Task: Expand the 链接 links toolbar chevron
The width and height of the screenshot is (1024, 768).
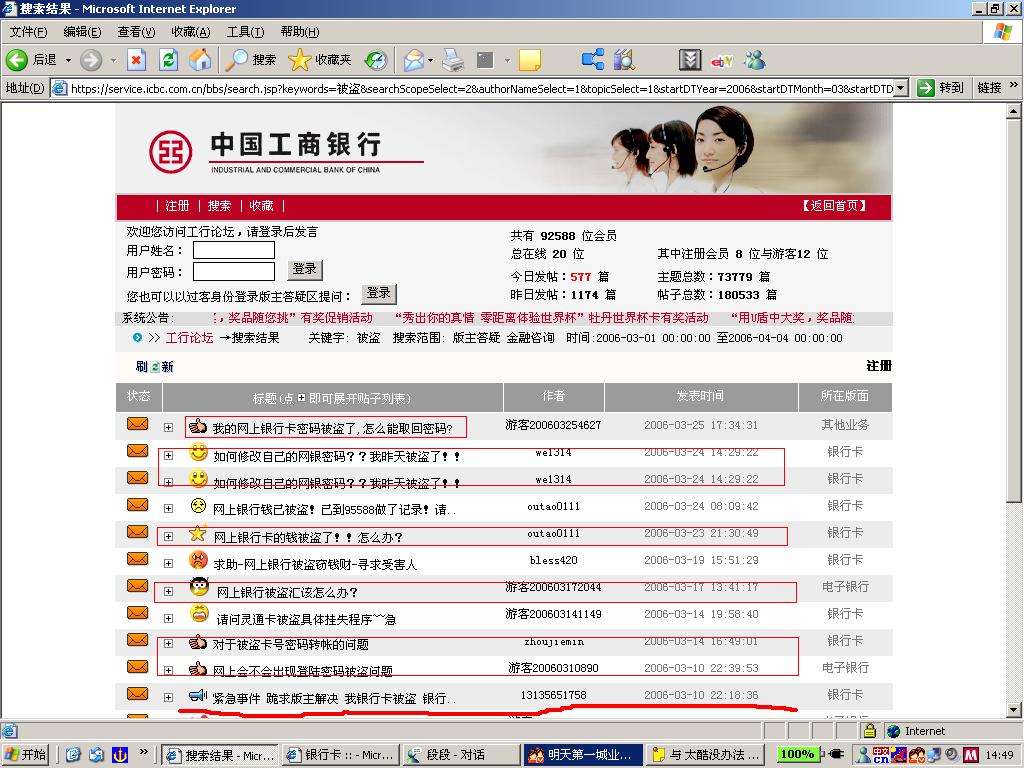Action: pyautogui.click(x=1014, y=85)
